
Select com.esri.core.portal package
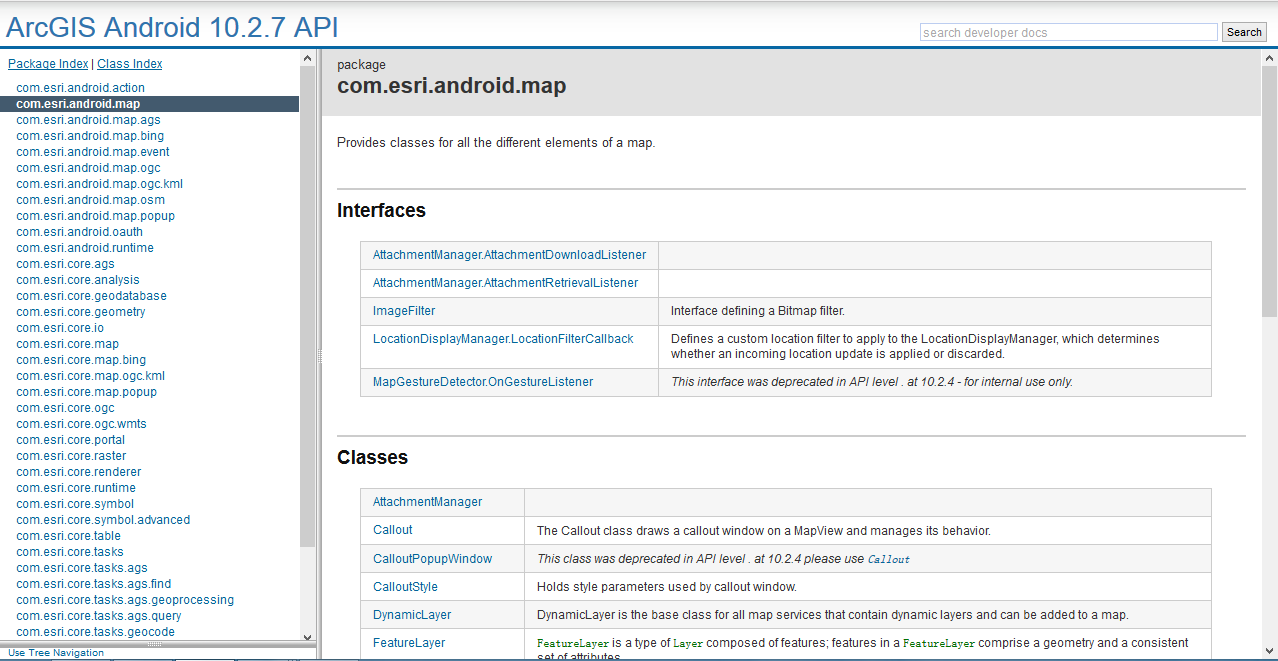[x=70, y=440]
